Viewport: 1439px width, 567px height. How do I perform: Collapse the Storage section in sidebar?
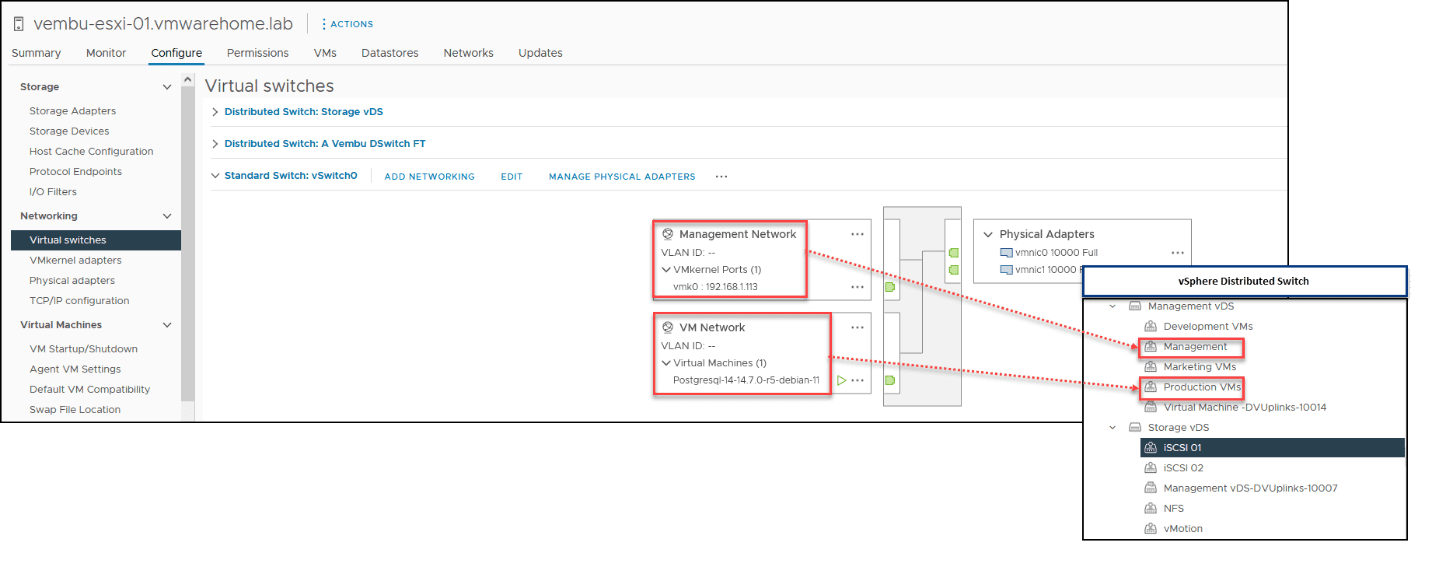coord(167,87)
